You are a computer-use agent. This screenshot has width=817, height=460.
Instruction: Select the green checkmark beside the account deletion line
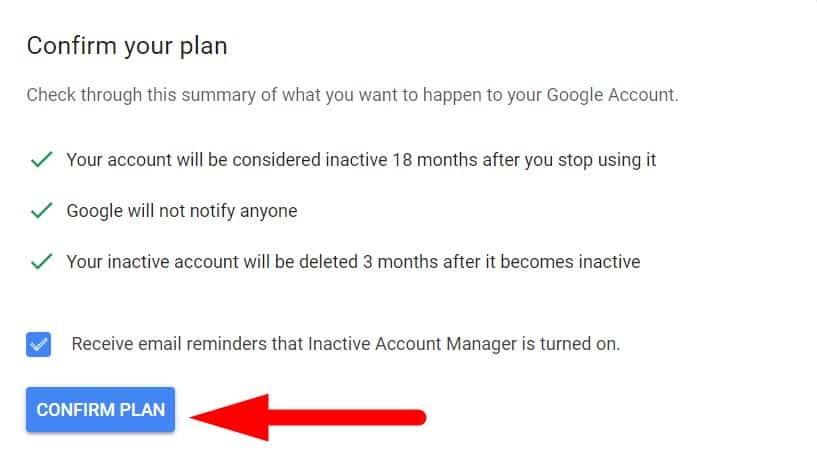click(41, 262)
